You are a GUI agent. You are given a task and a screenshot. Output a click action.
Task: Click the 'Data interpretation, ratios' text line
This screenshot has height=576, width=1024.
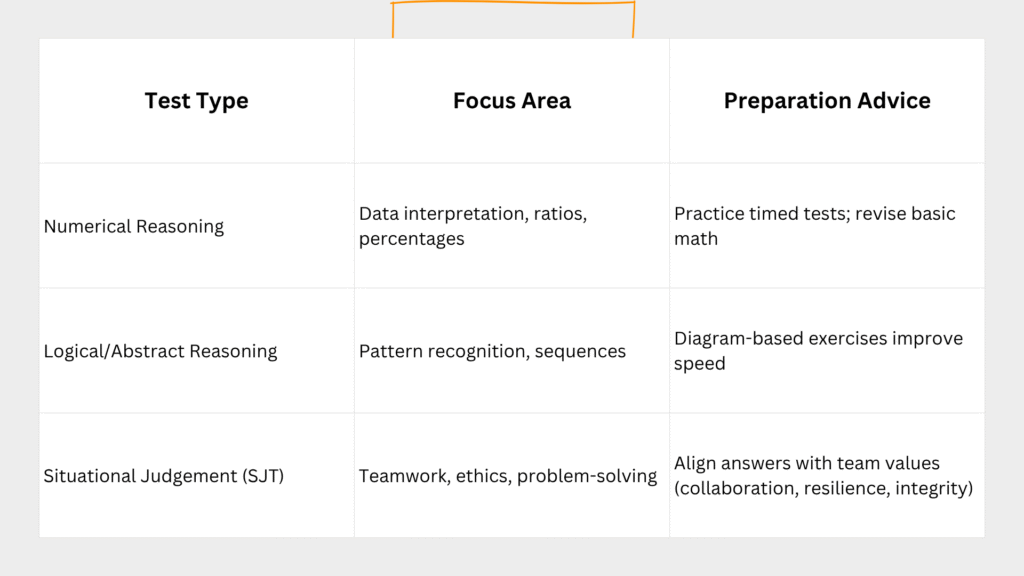471,214
